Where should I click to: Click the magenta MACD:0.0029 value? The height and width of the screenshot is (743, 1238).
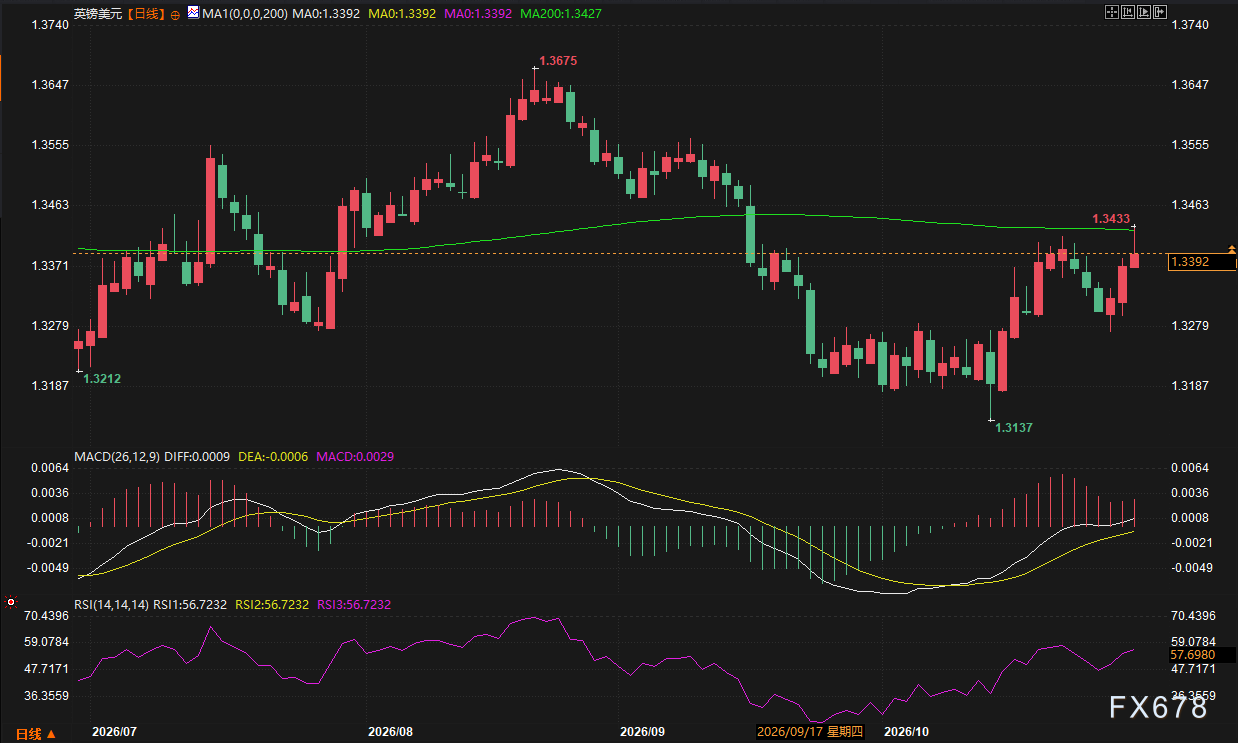[x=355, y=457]
